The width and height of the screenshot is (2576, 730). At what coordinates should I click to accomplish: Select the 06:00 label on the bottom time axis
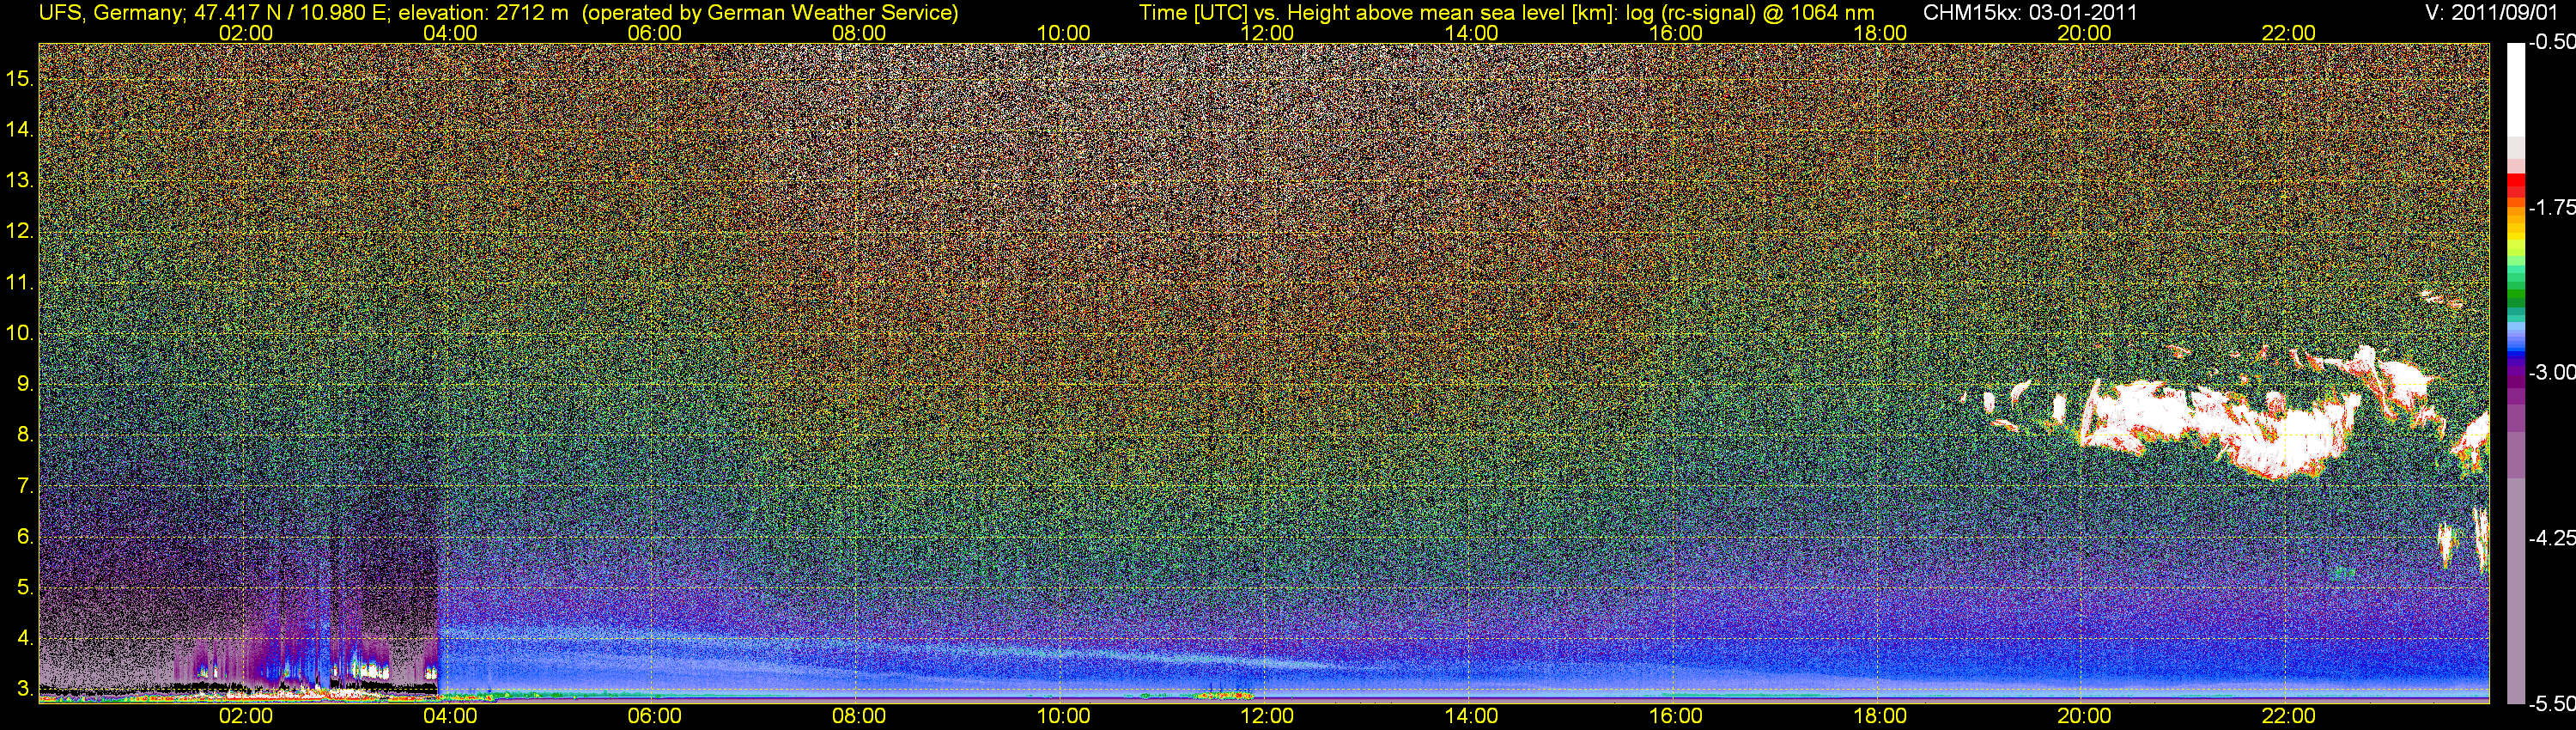[654, 716]
